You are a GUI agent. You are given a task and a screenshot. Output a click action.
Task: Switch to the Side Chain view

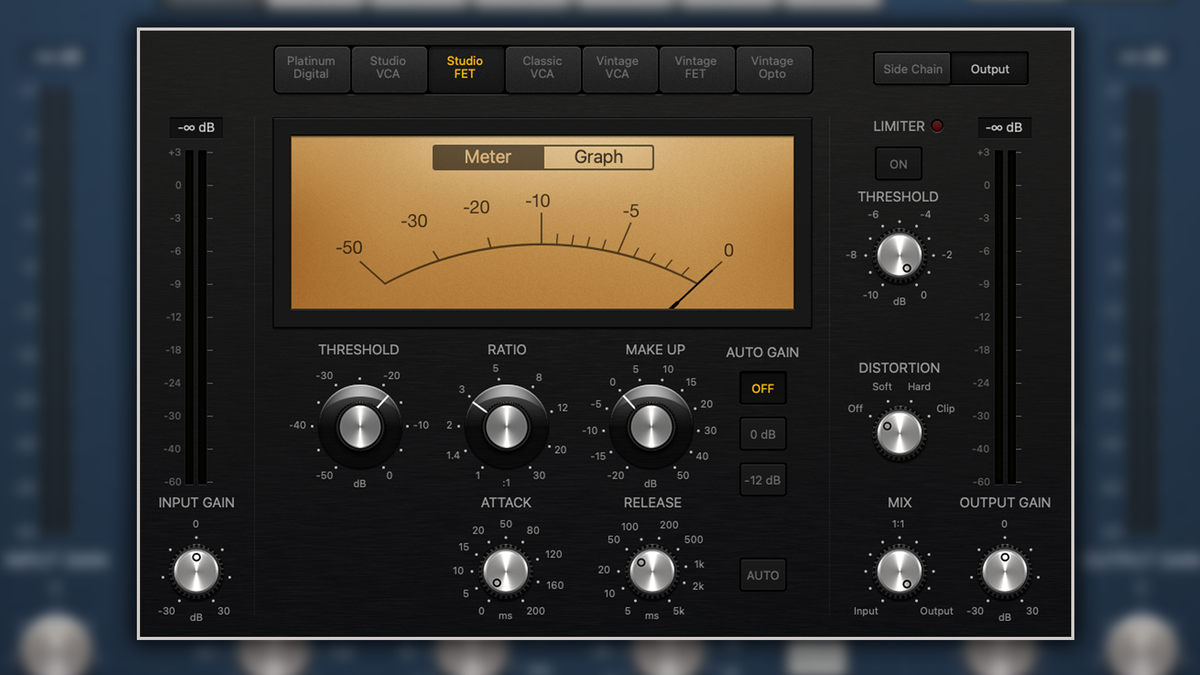(x=912, y=69)
